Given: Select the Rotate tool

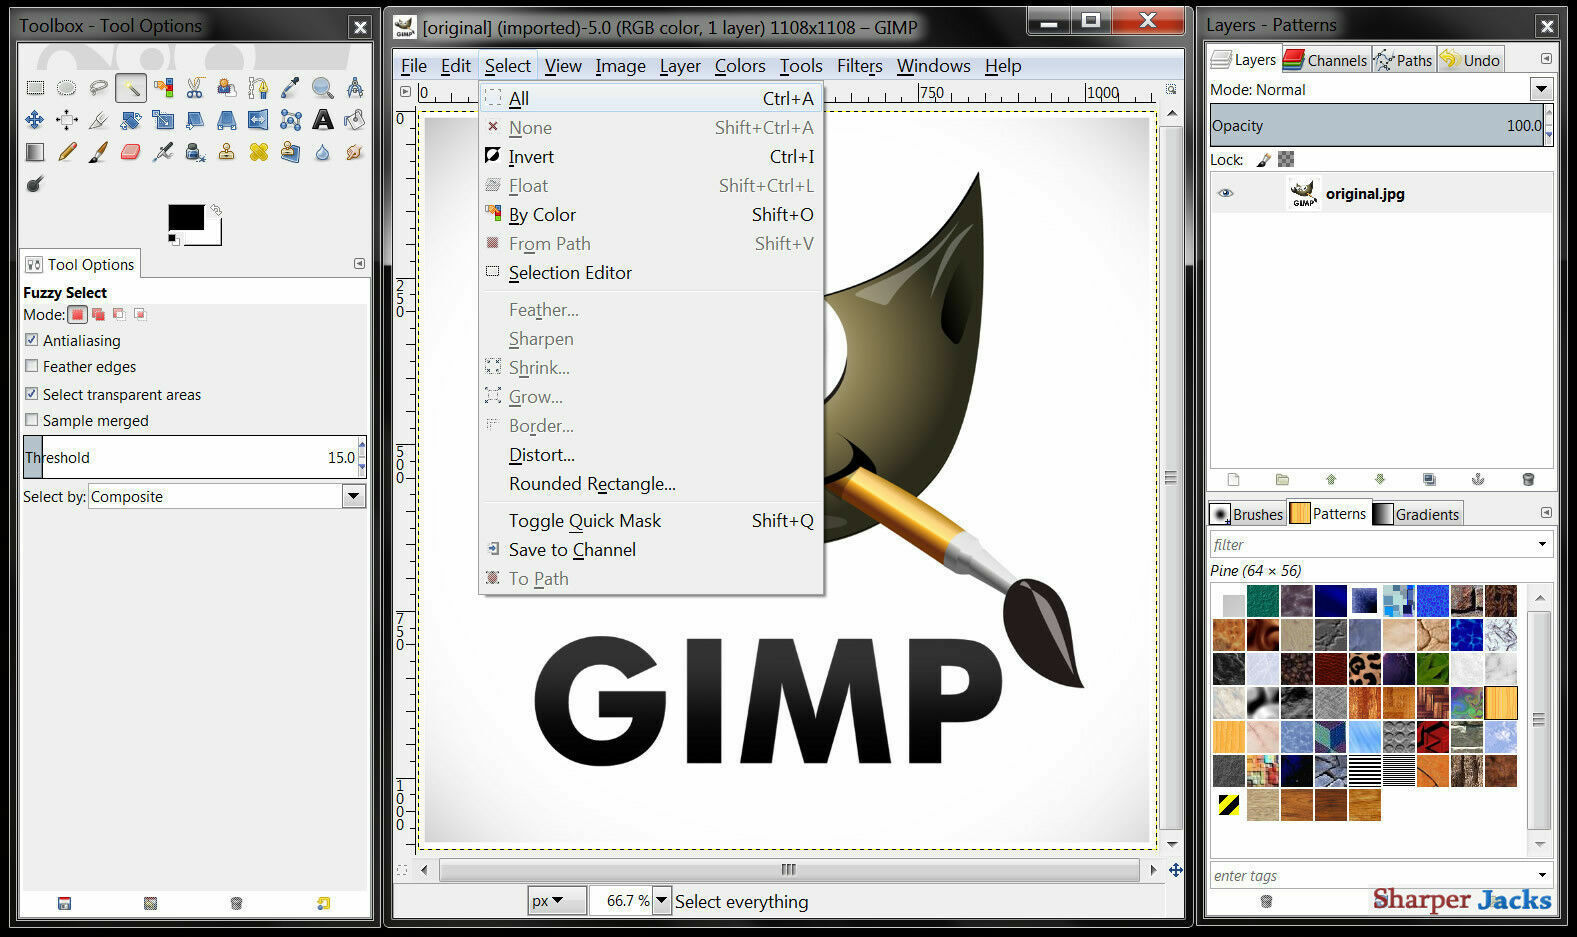Looking at the screenshot, I should [x=130, y=120].
